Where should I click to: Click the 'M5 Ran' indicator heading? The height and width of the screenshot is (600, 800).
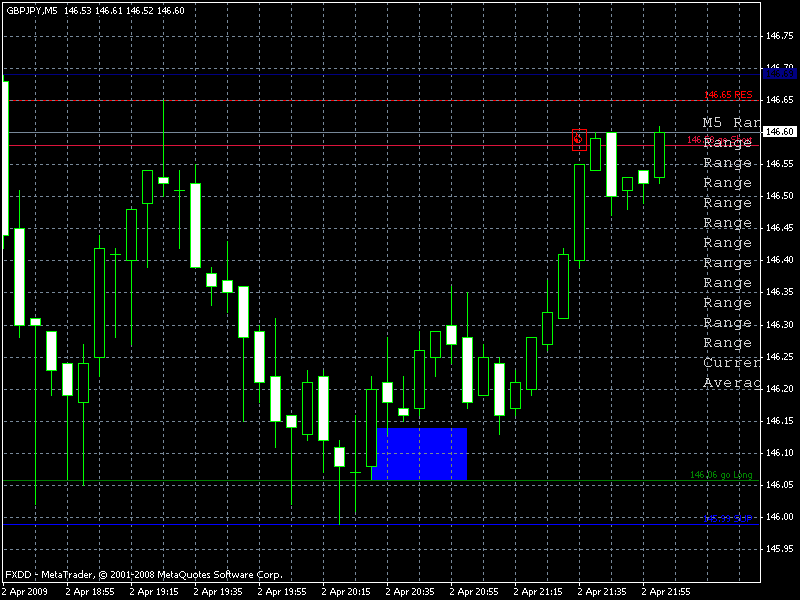(731, 123)
